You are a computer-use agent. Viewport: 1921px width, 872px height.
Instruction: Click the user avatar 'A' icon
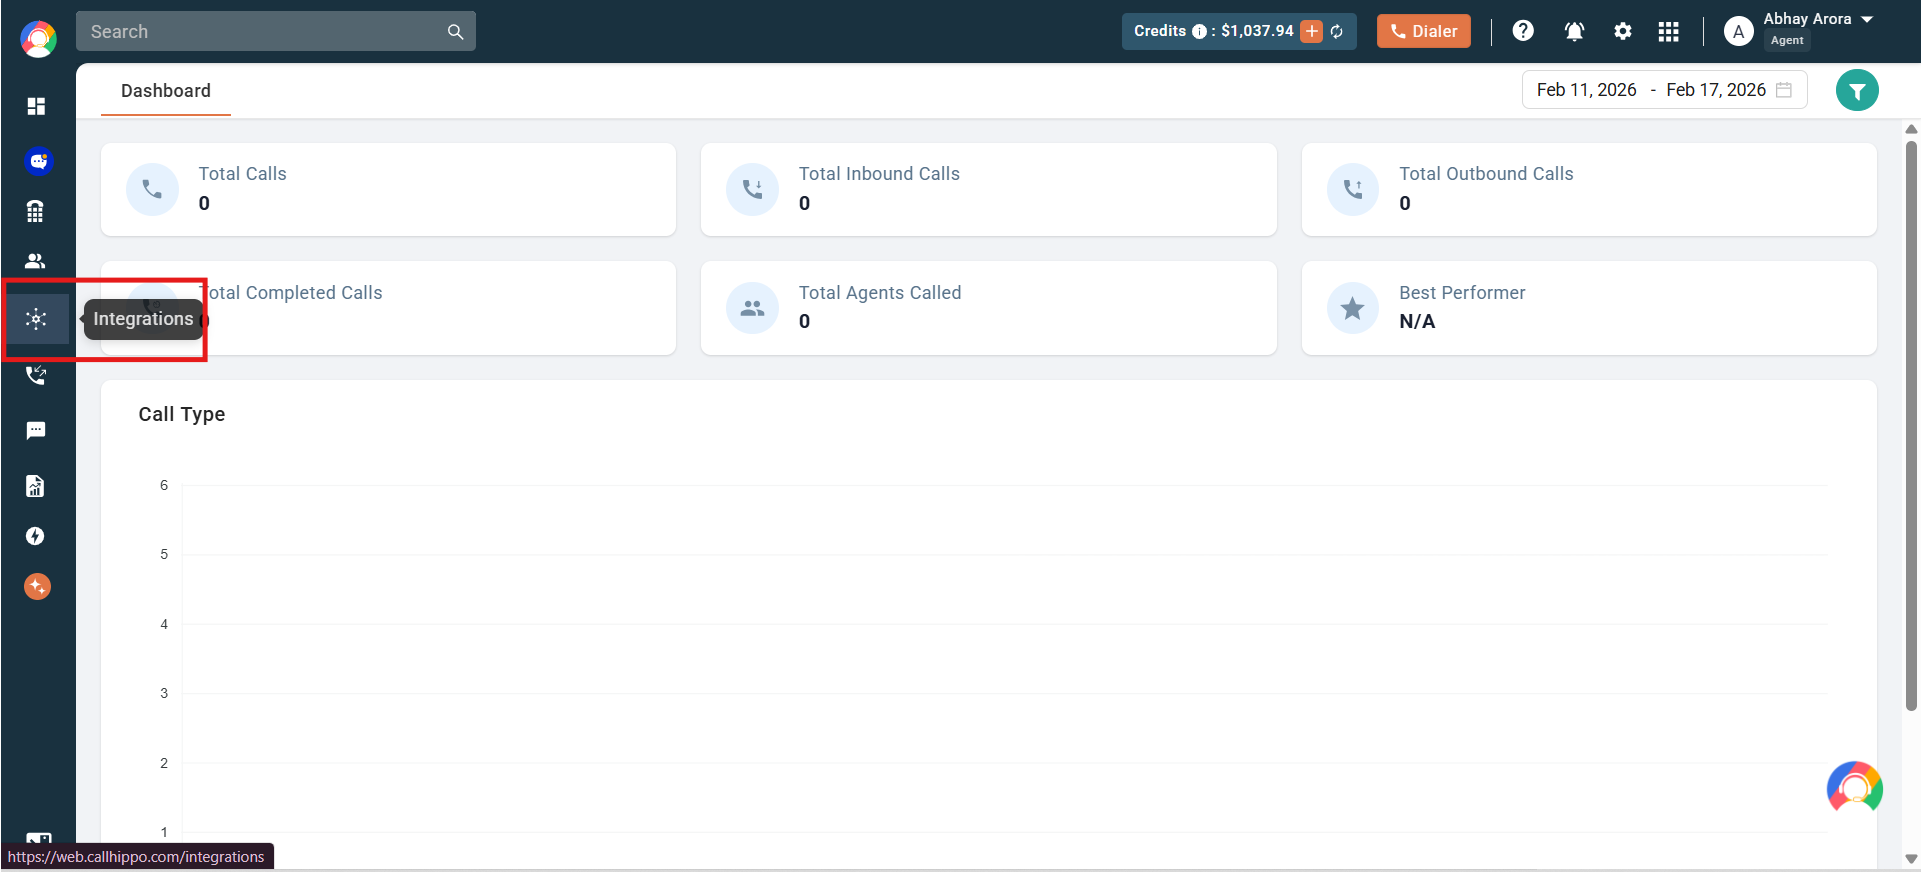pyautogui.click(x=1739, y=32)
